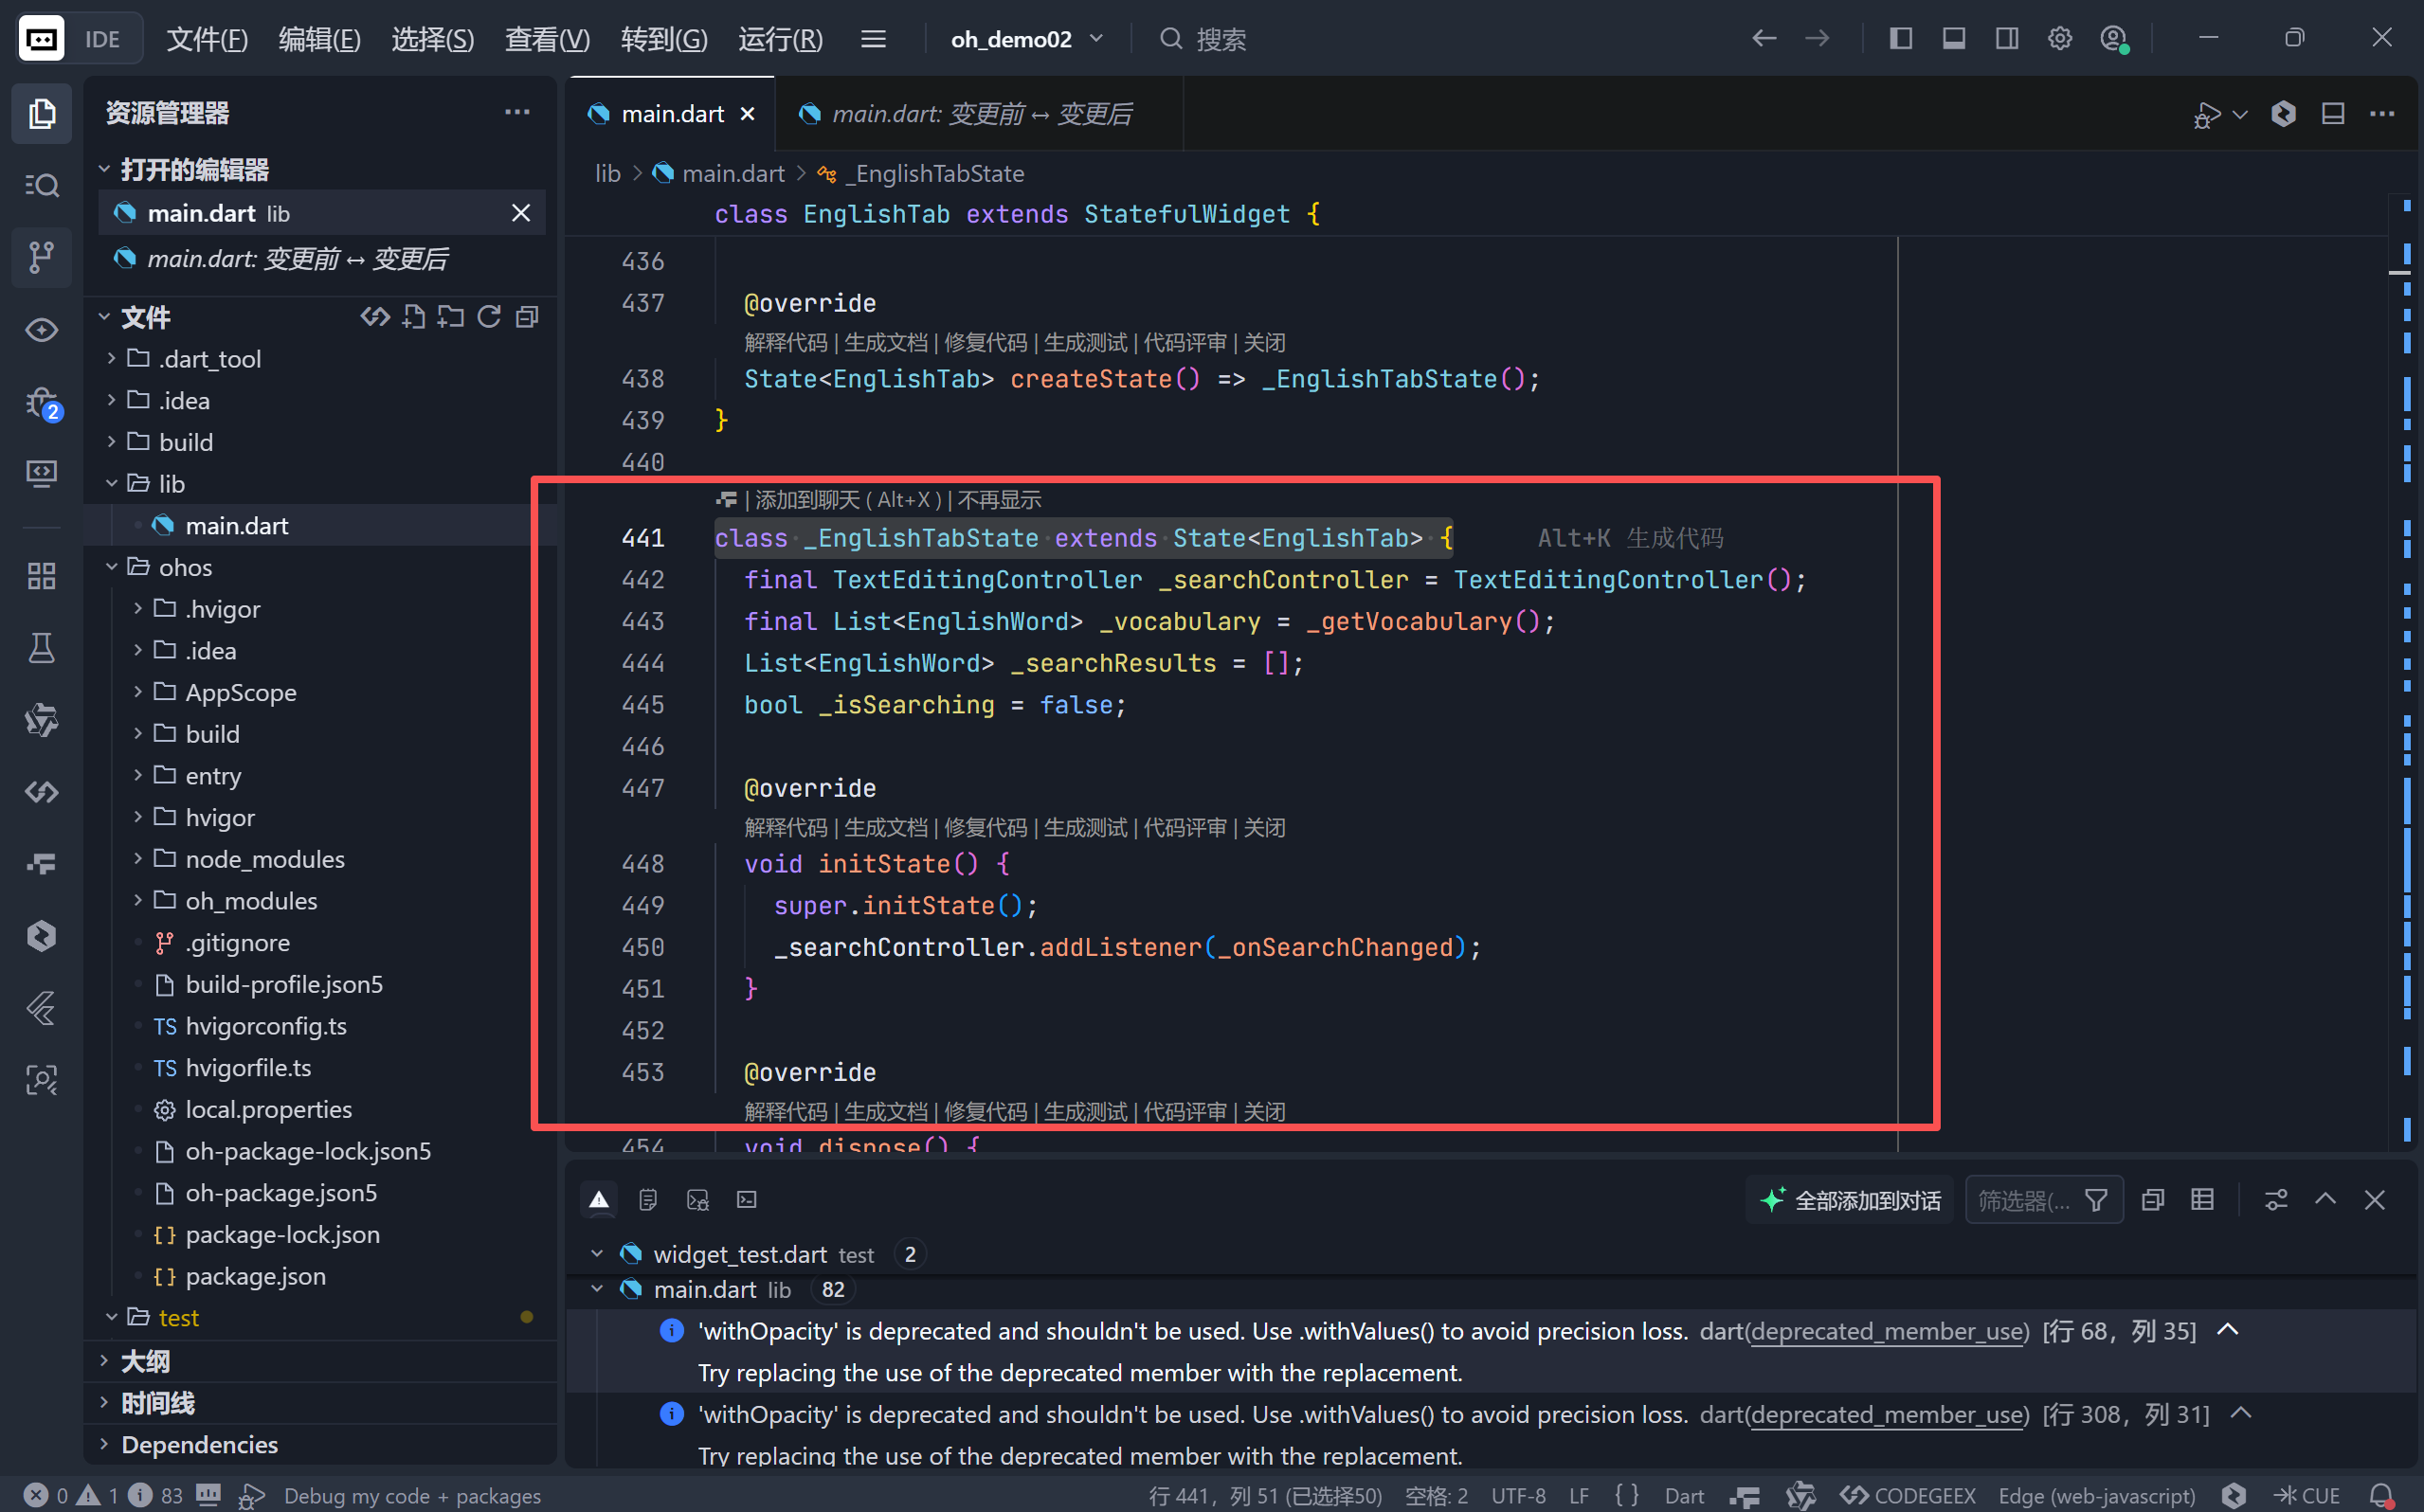Open the Extensions activity bar icon
Image resolution: width=2424 pixels, height=1512 pixels.
pyautogui.click(x=41, y=576)
